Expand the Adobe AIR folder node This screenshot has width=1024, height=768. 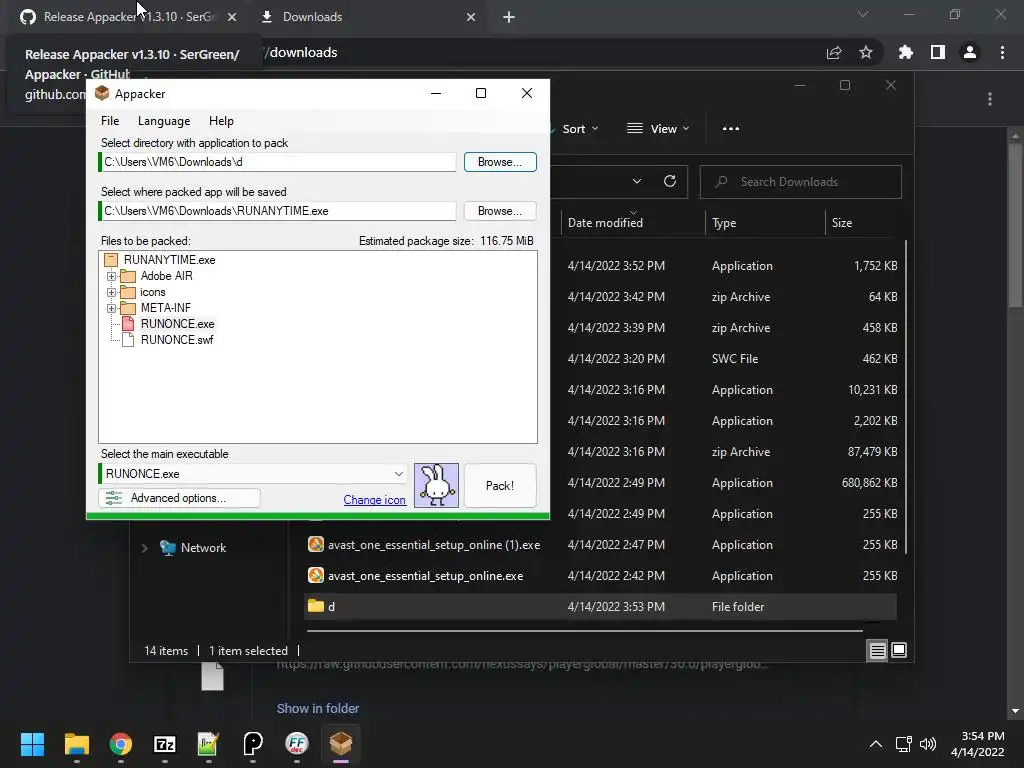[112, 276]
